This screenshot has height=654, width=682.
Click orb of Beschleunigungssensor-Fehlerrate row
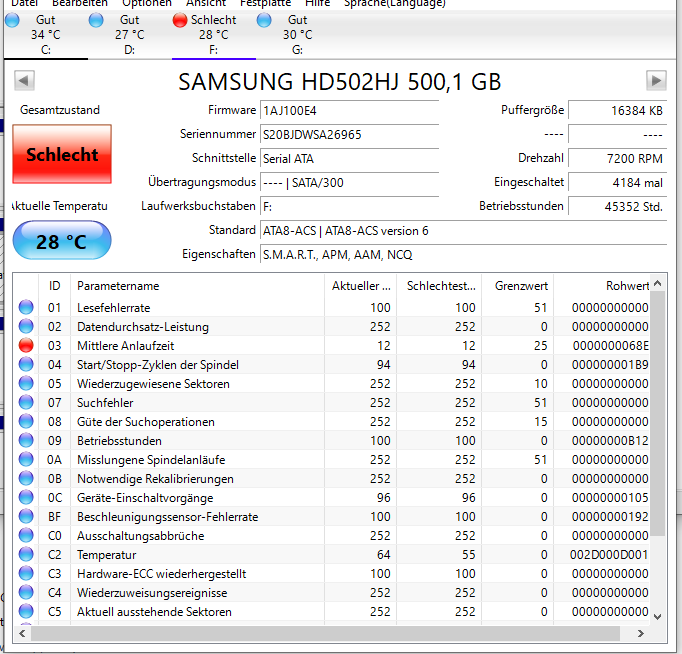pyautogui.click(x=26, y=516)
